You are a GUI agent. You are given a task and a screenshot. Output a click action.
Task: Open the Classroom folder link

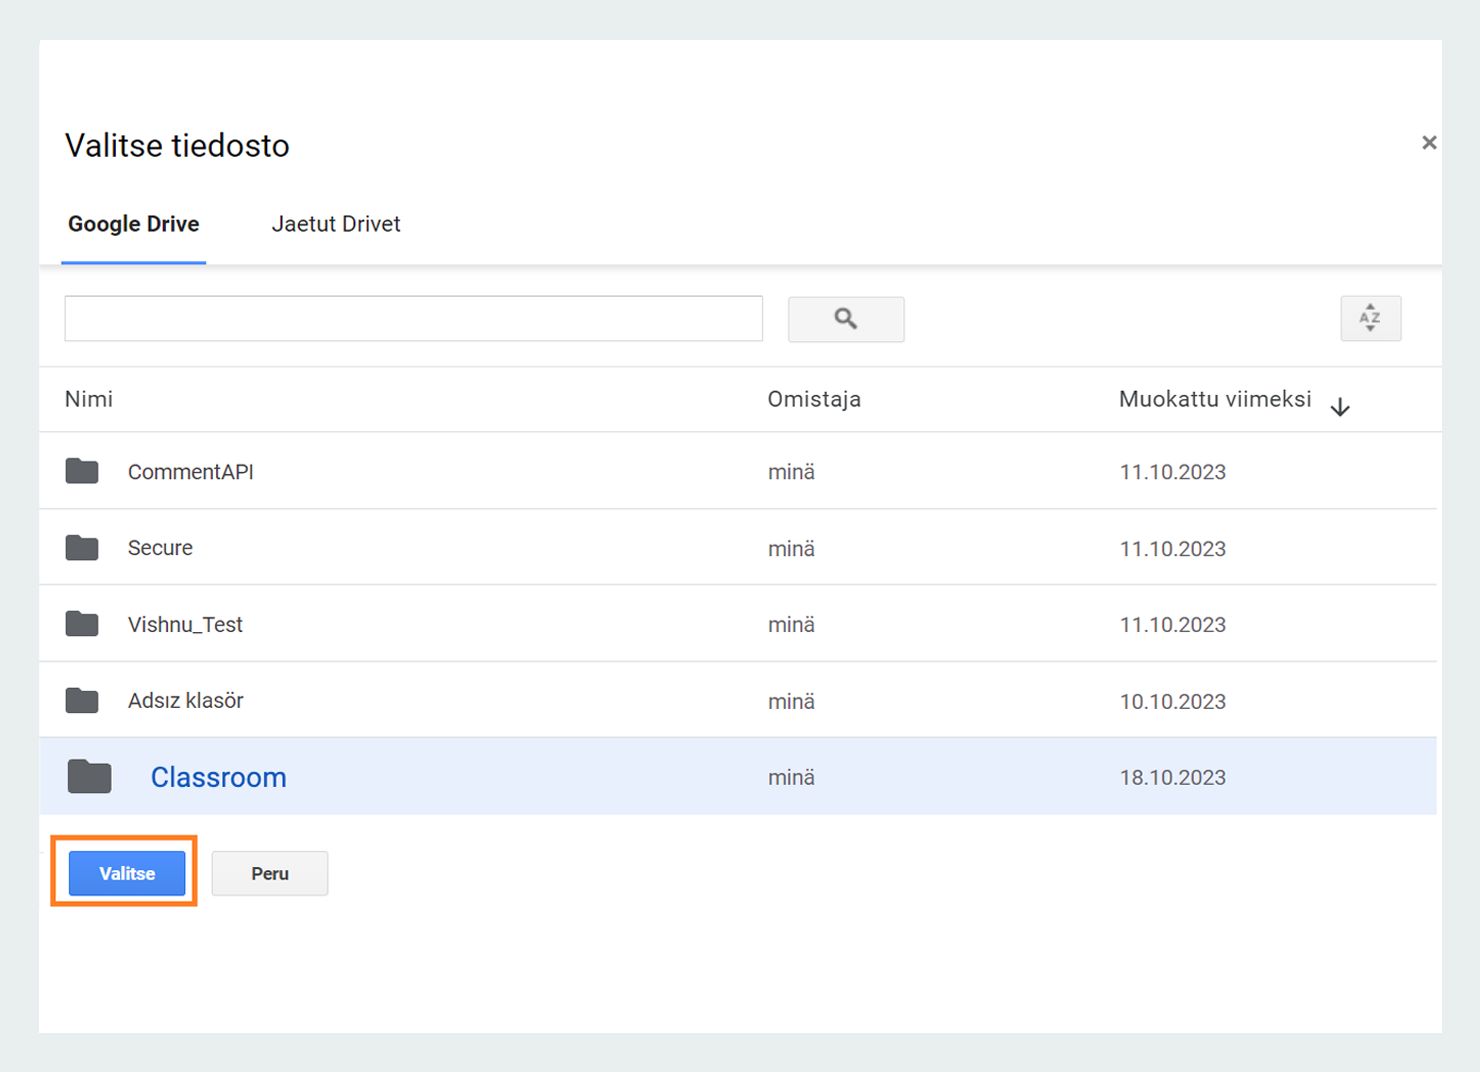[218, 777]
